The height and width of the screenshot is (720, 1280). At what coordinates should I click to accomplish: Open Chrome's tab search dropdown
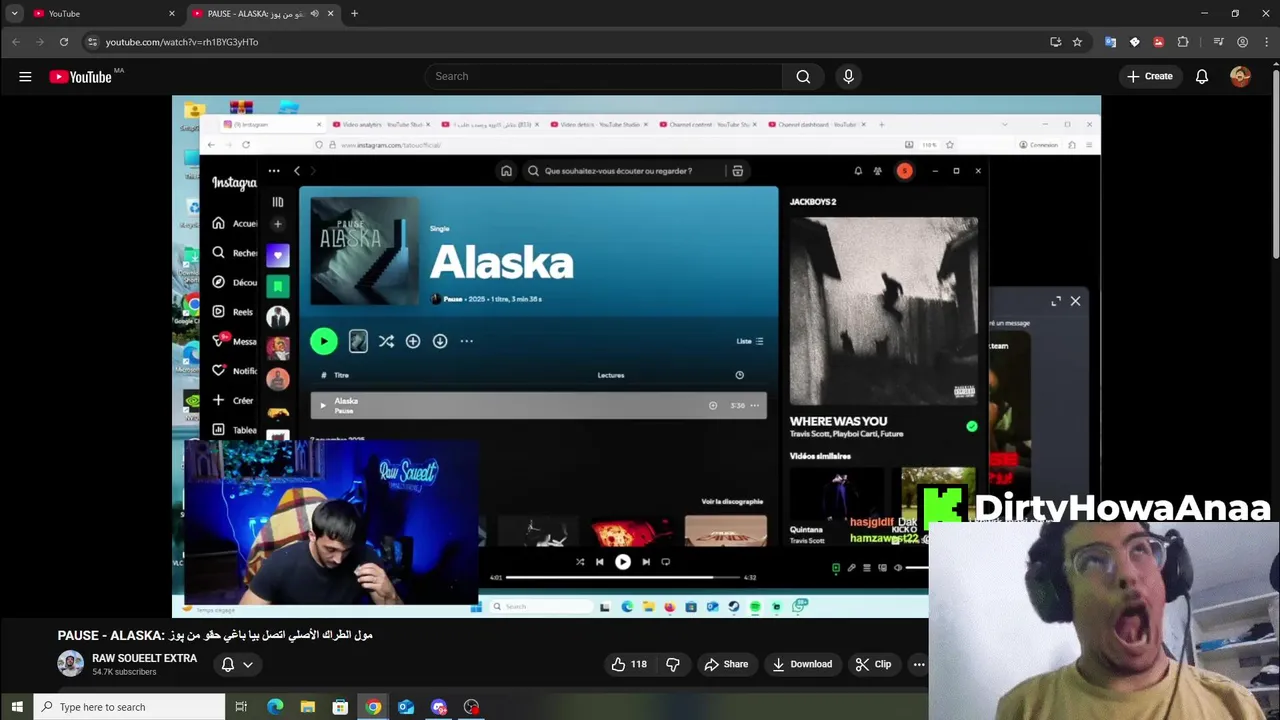pos(14,13)
